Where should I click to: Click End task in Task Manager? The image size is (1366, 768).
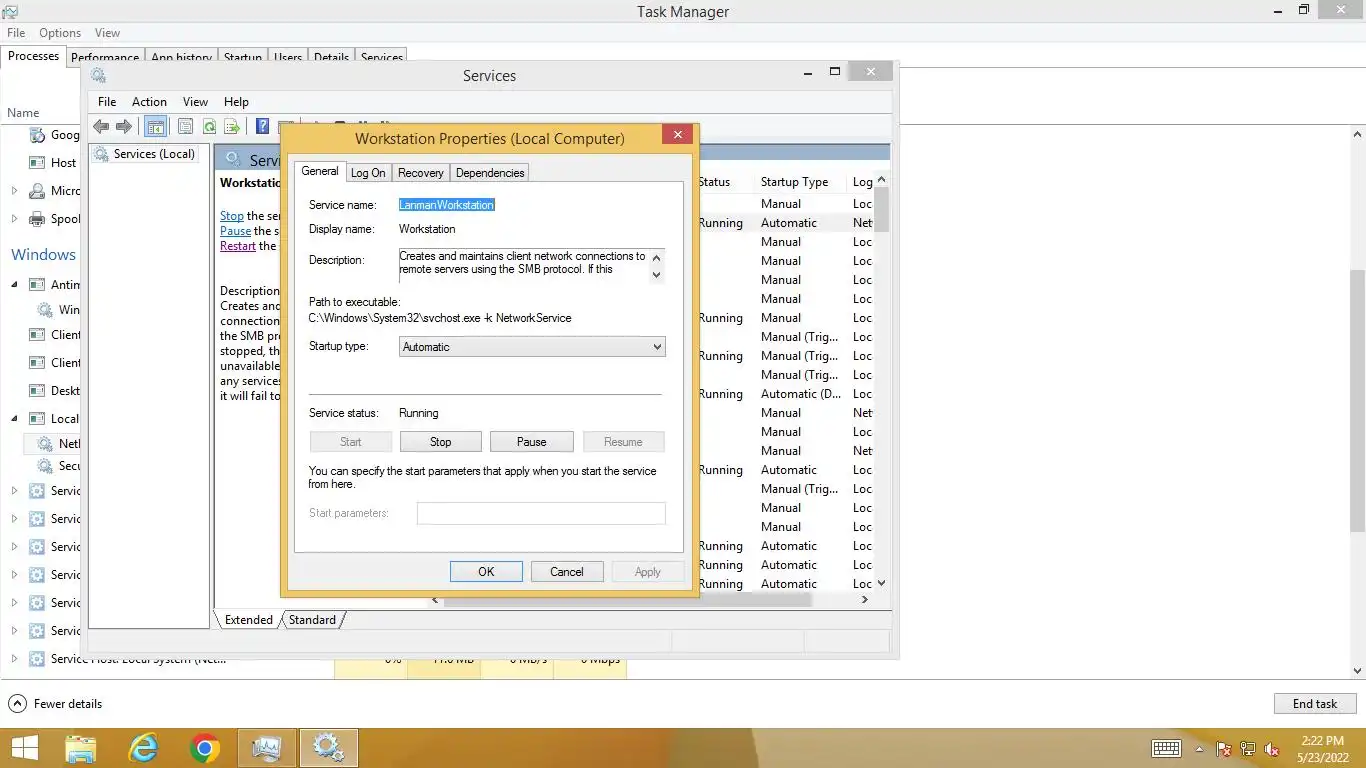coord(1315,704)
